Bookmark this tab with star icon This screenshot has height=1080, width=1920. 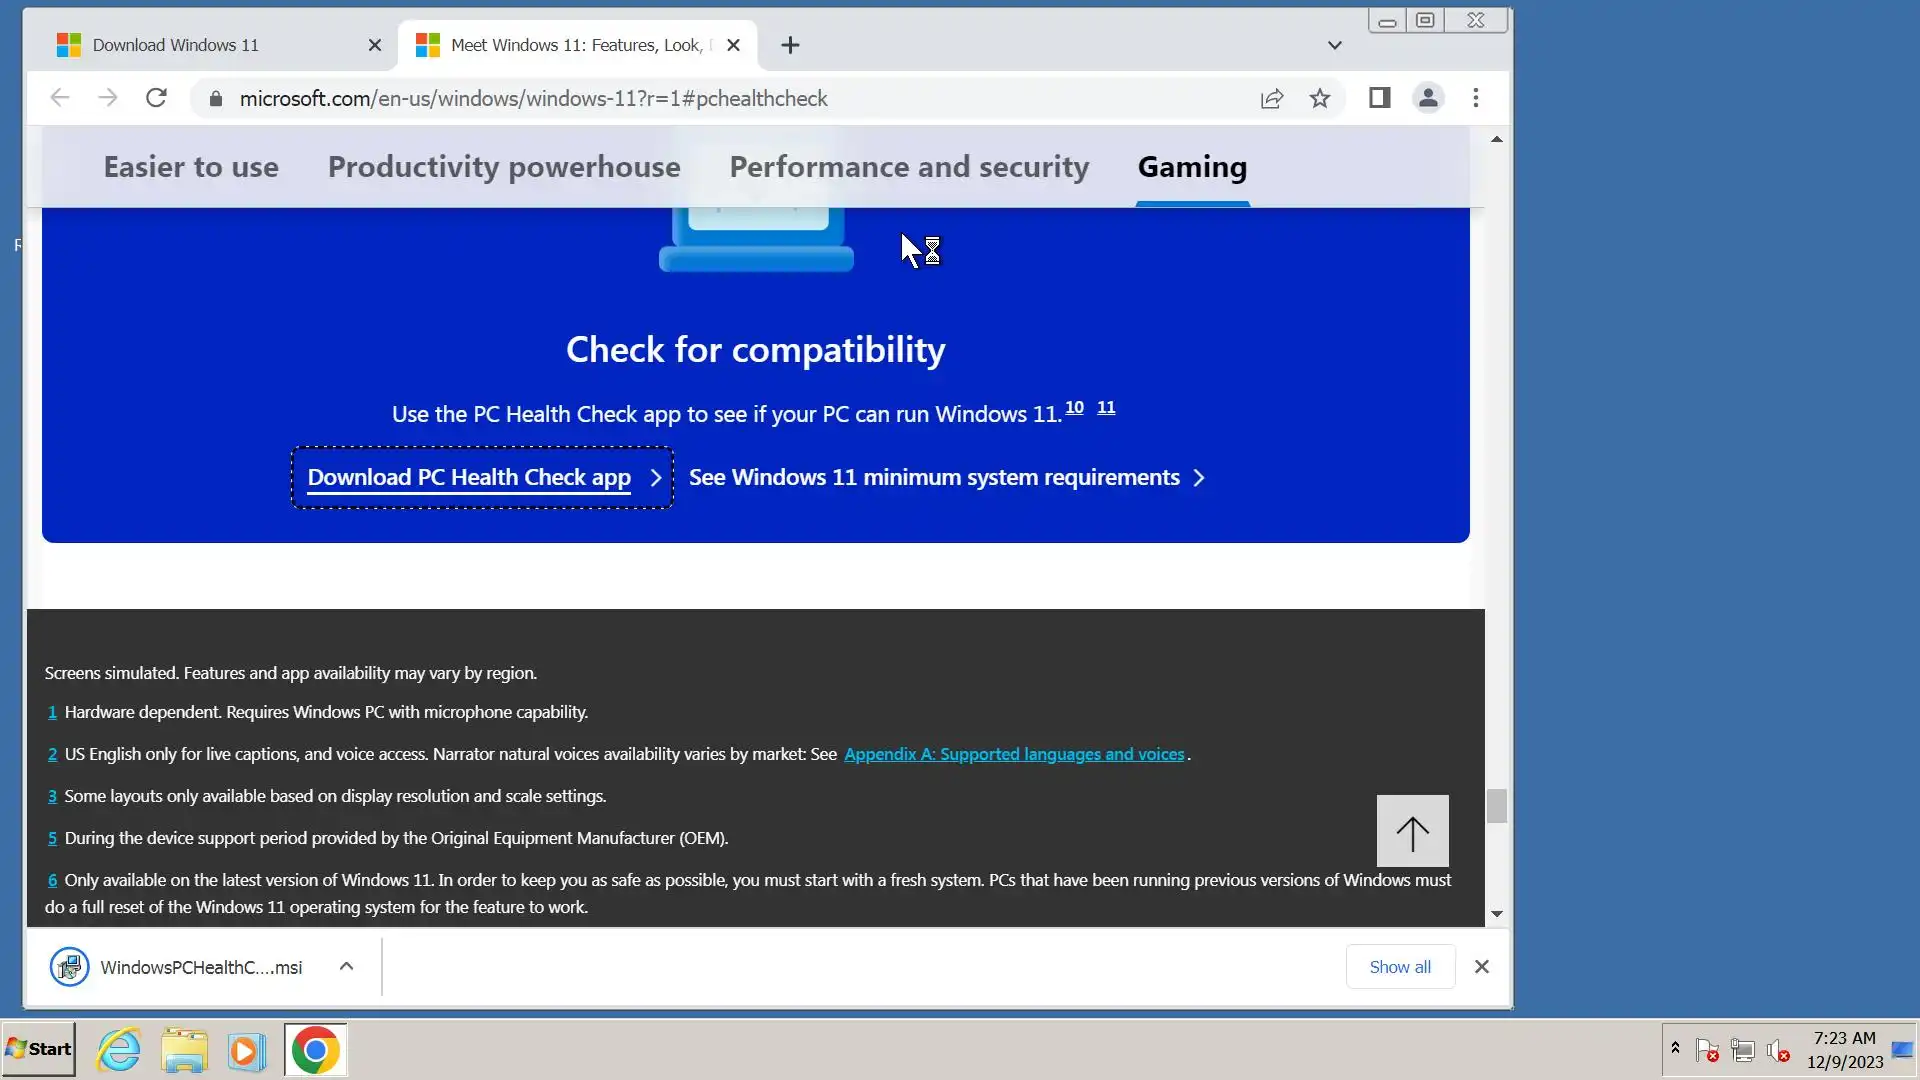1320,98
